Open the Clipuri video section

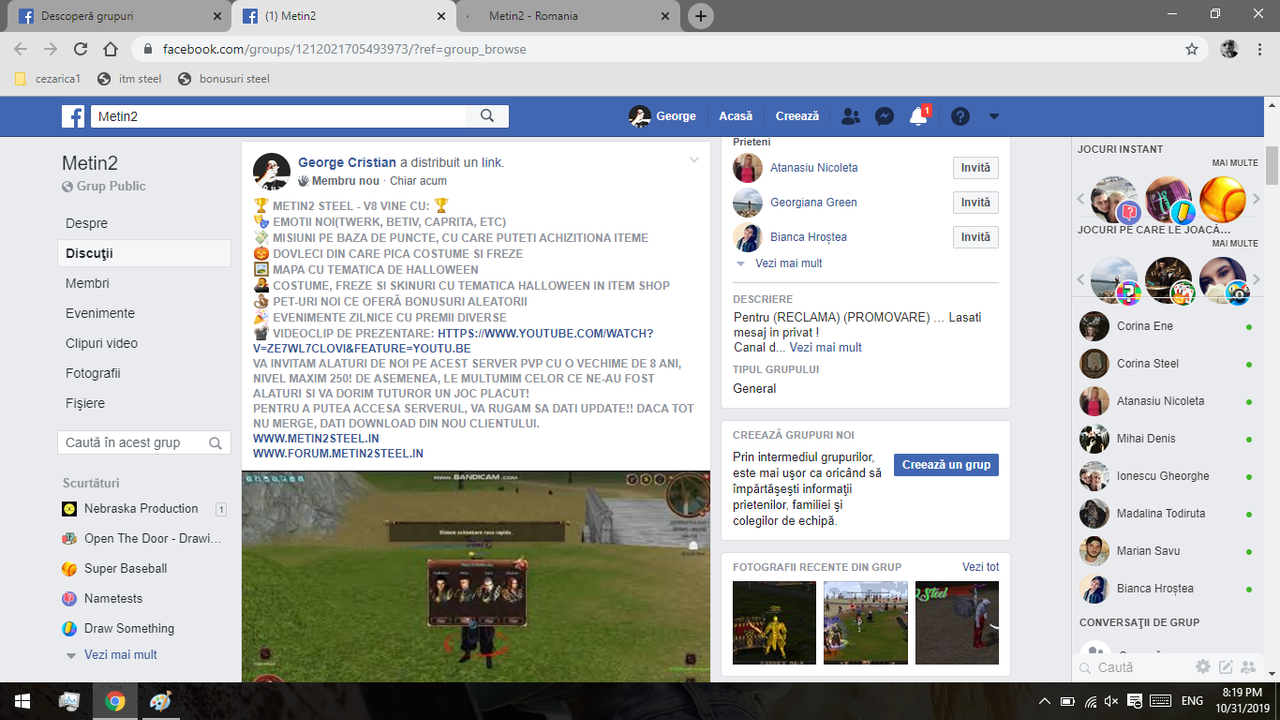(102, 343)
